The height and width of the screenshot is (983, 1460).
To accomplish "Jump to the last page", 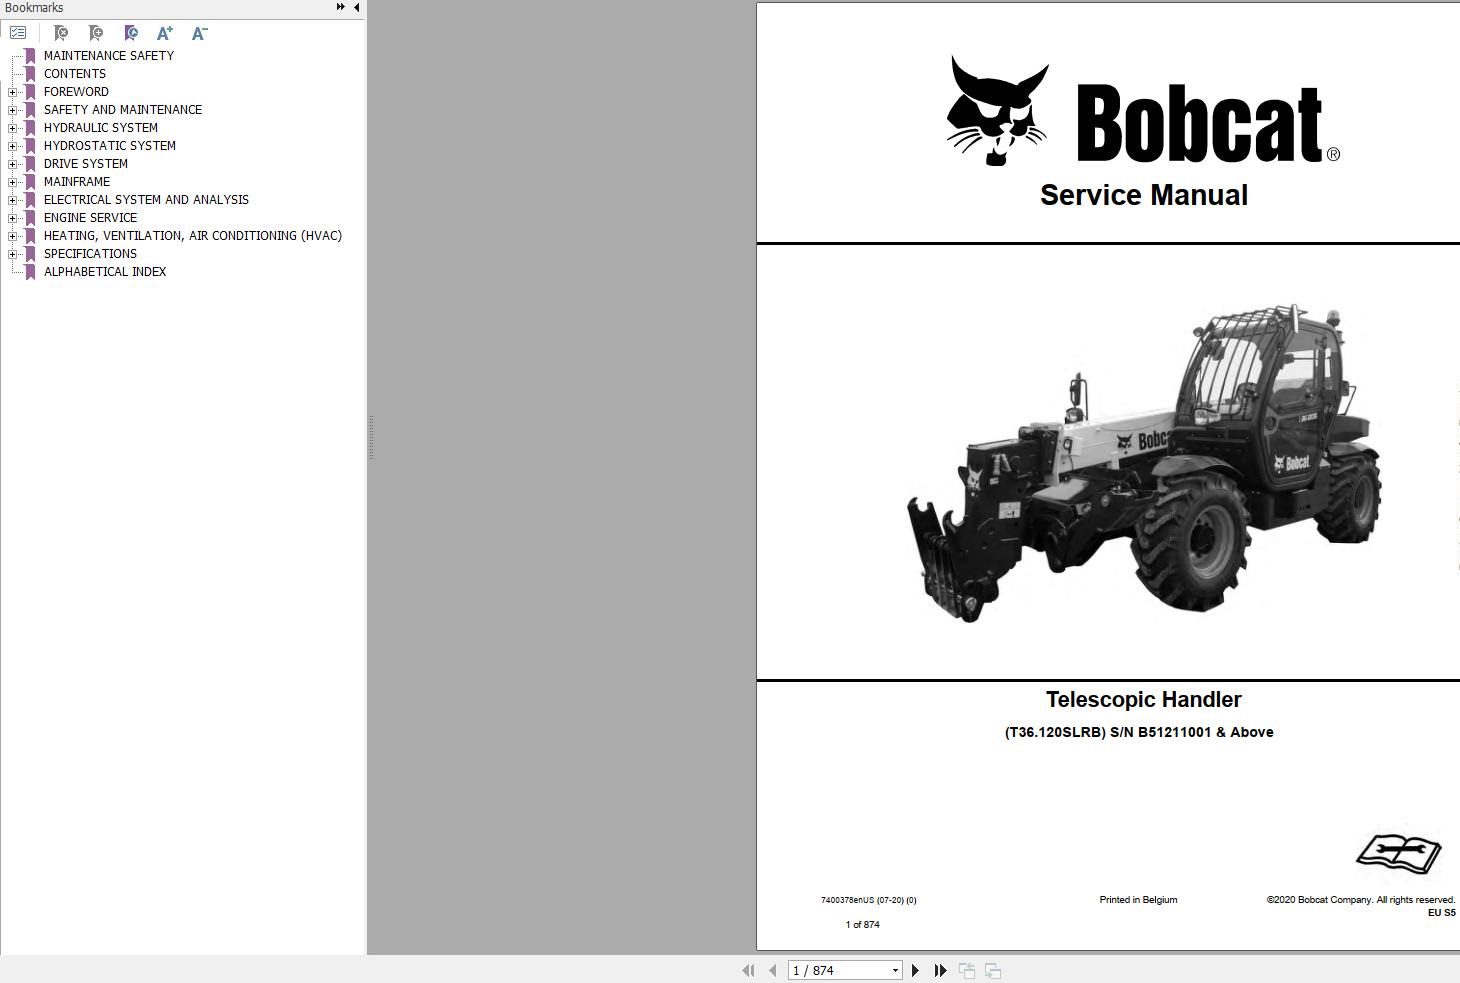I will [x=940, y=970].
